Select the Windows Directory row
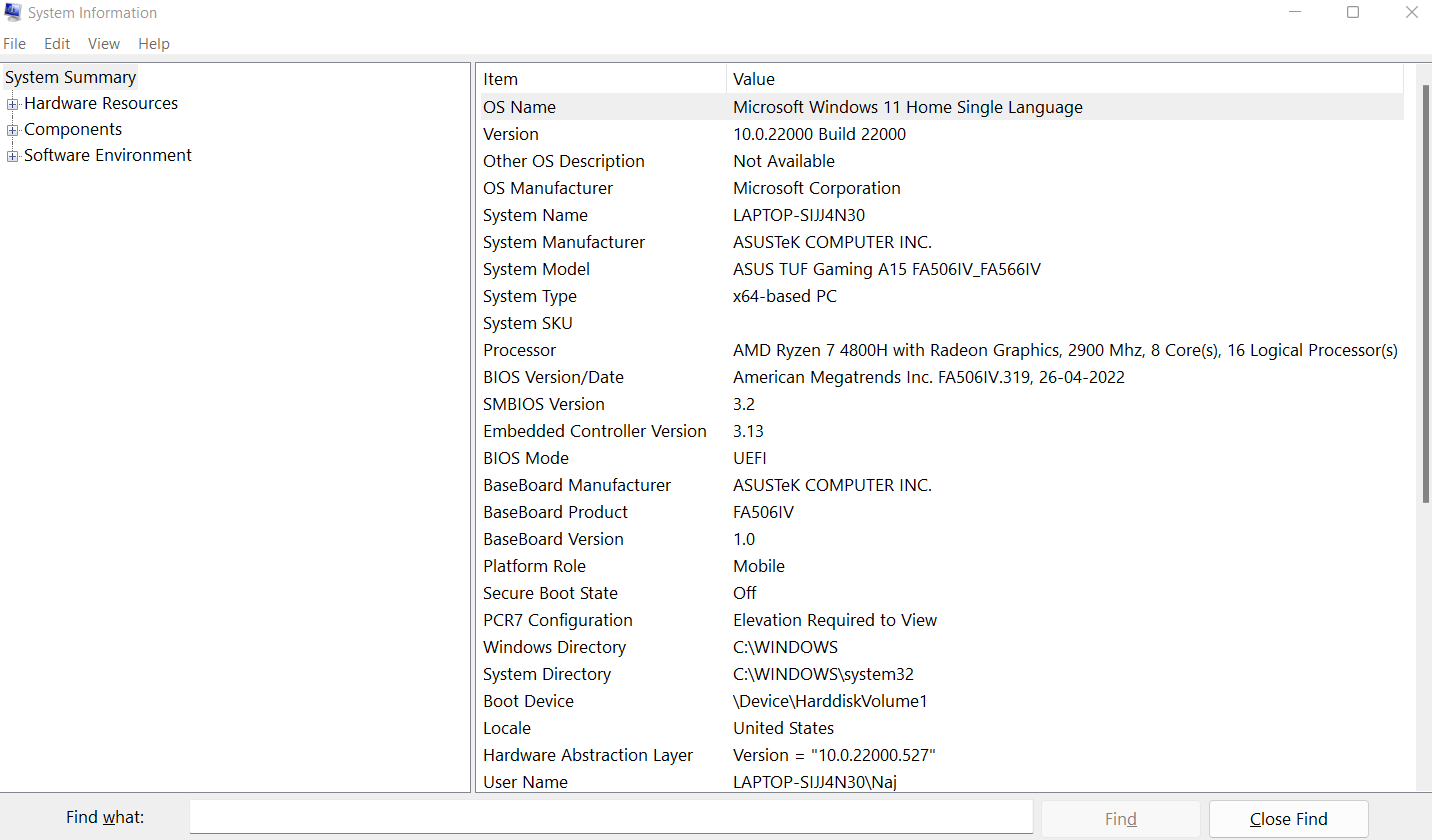This screenshot has width=1432, height=840. click(x=942, y=647)
